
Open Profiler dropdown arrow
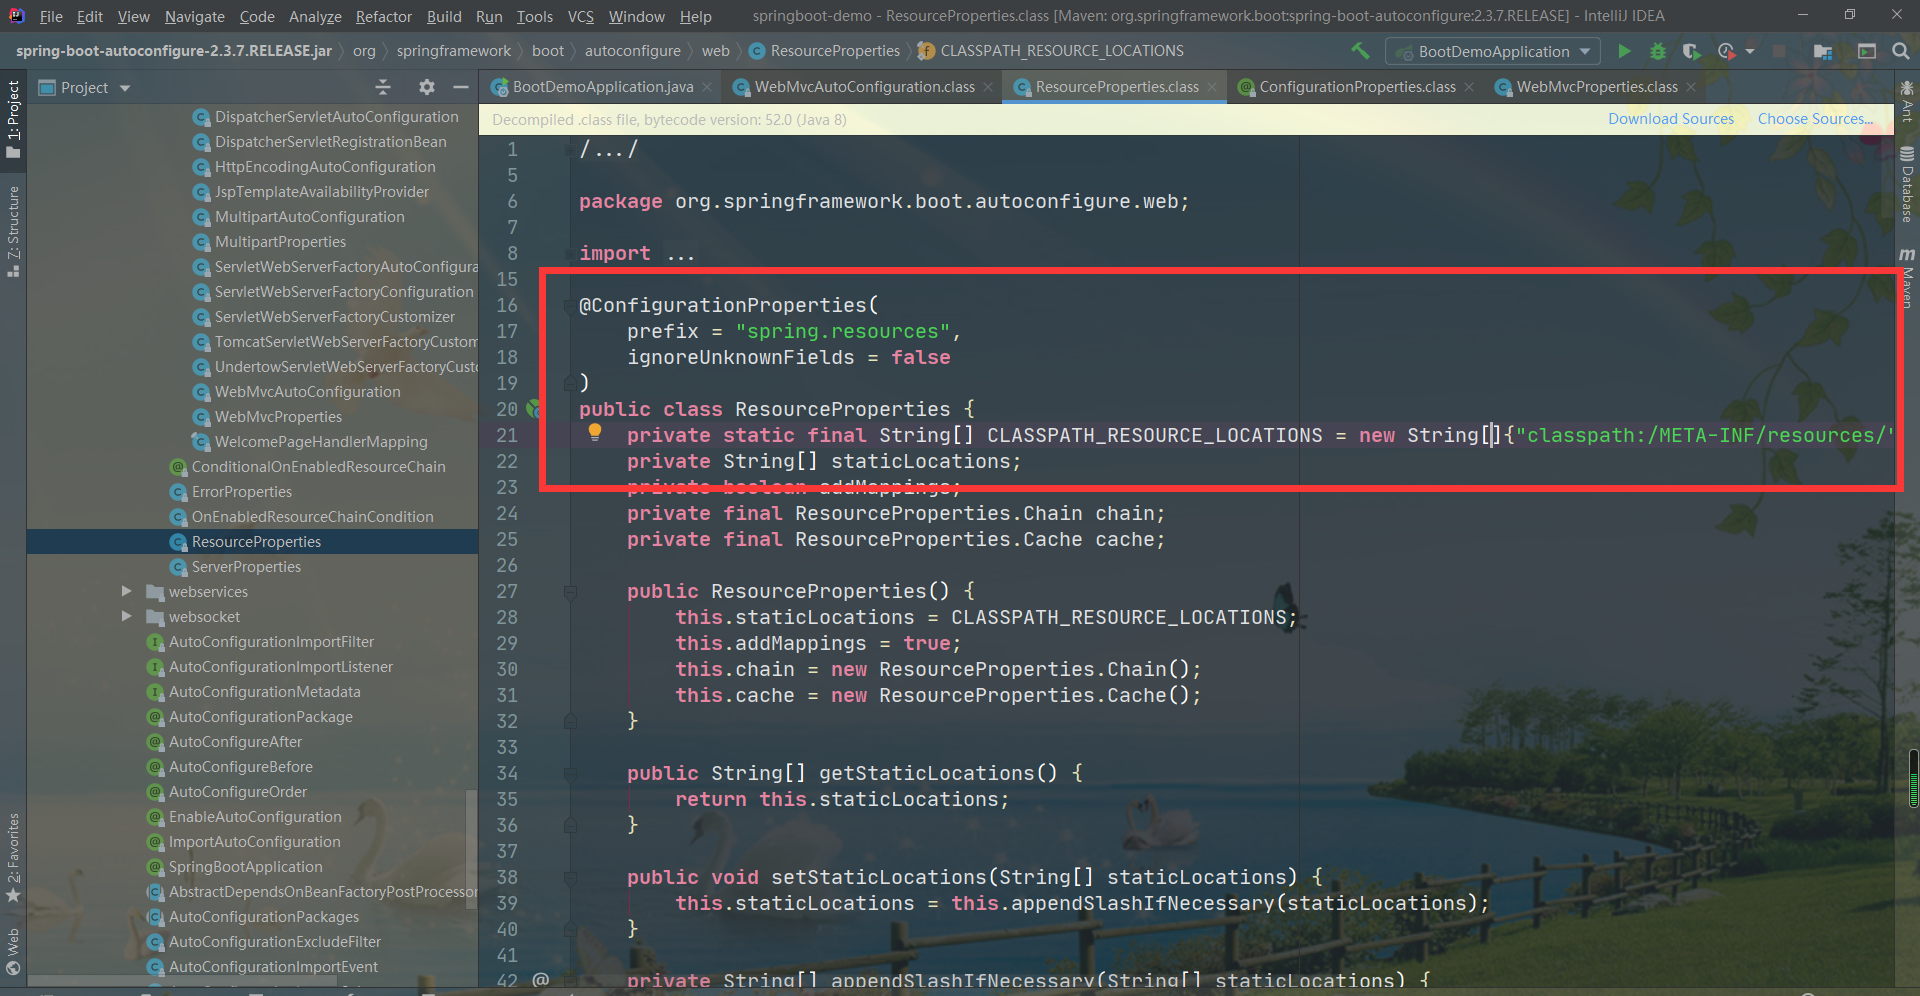[x=1750, y=51]
